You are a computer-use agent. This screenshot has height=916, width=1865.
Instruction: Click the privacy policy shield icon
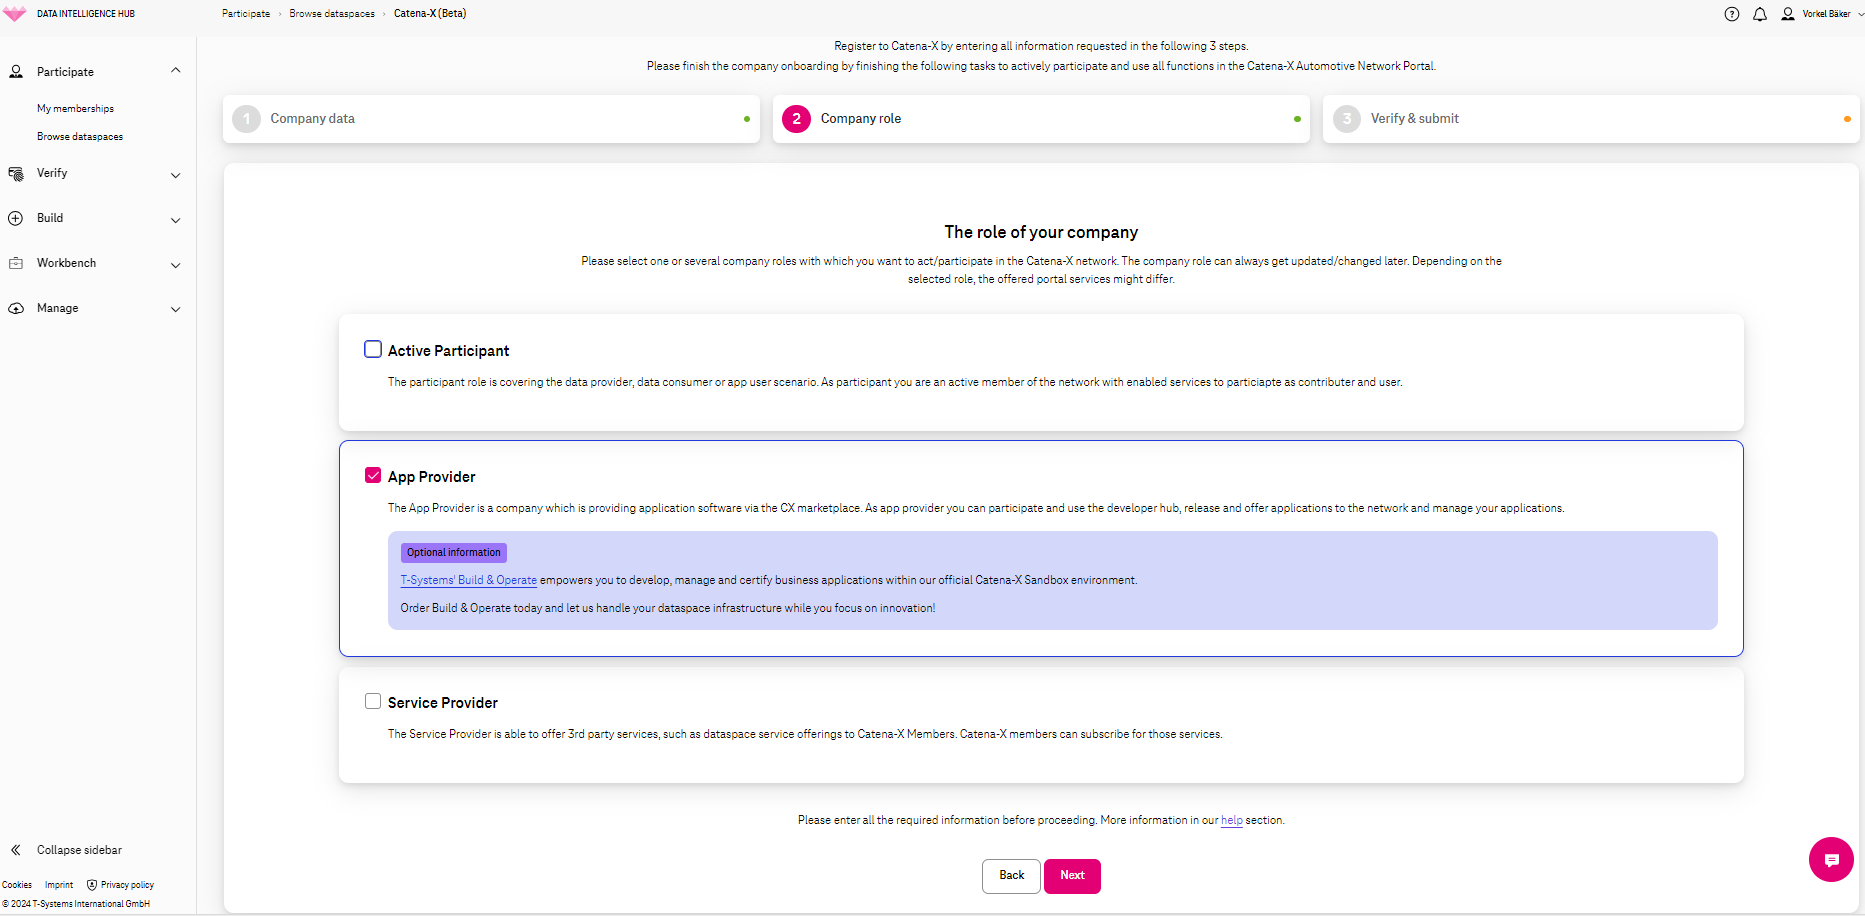[92, 885]
